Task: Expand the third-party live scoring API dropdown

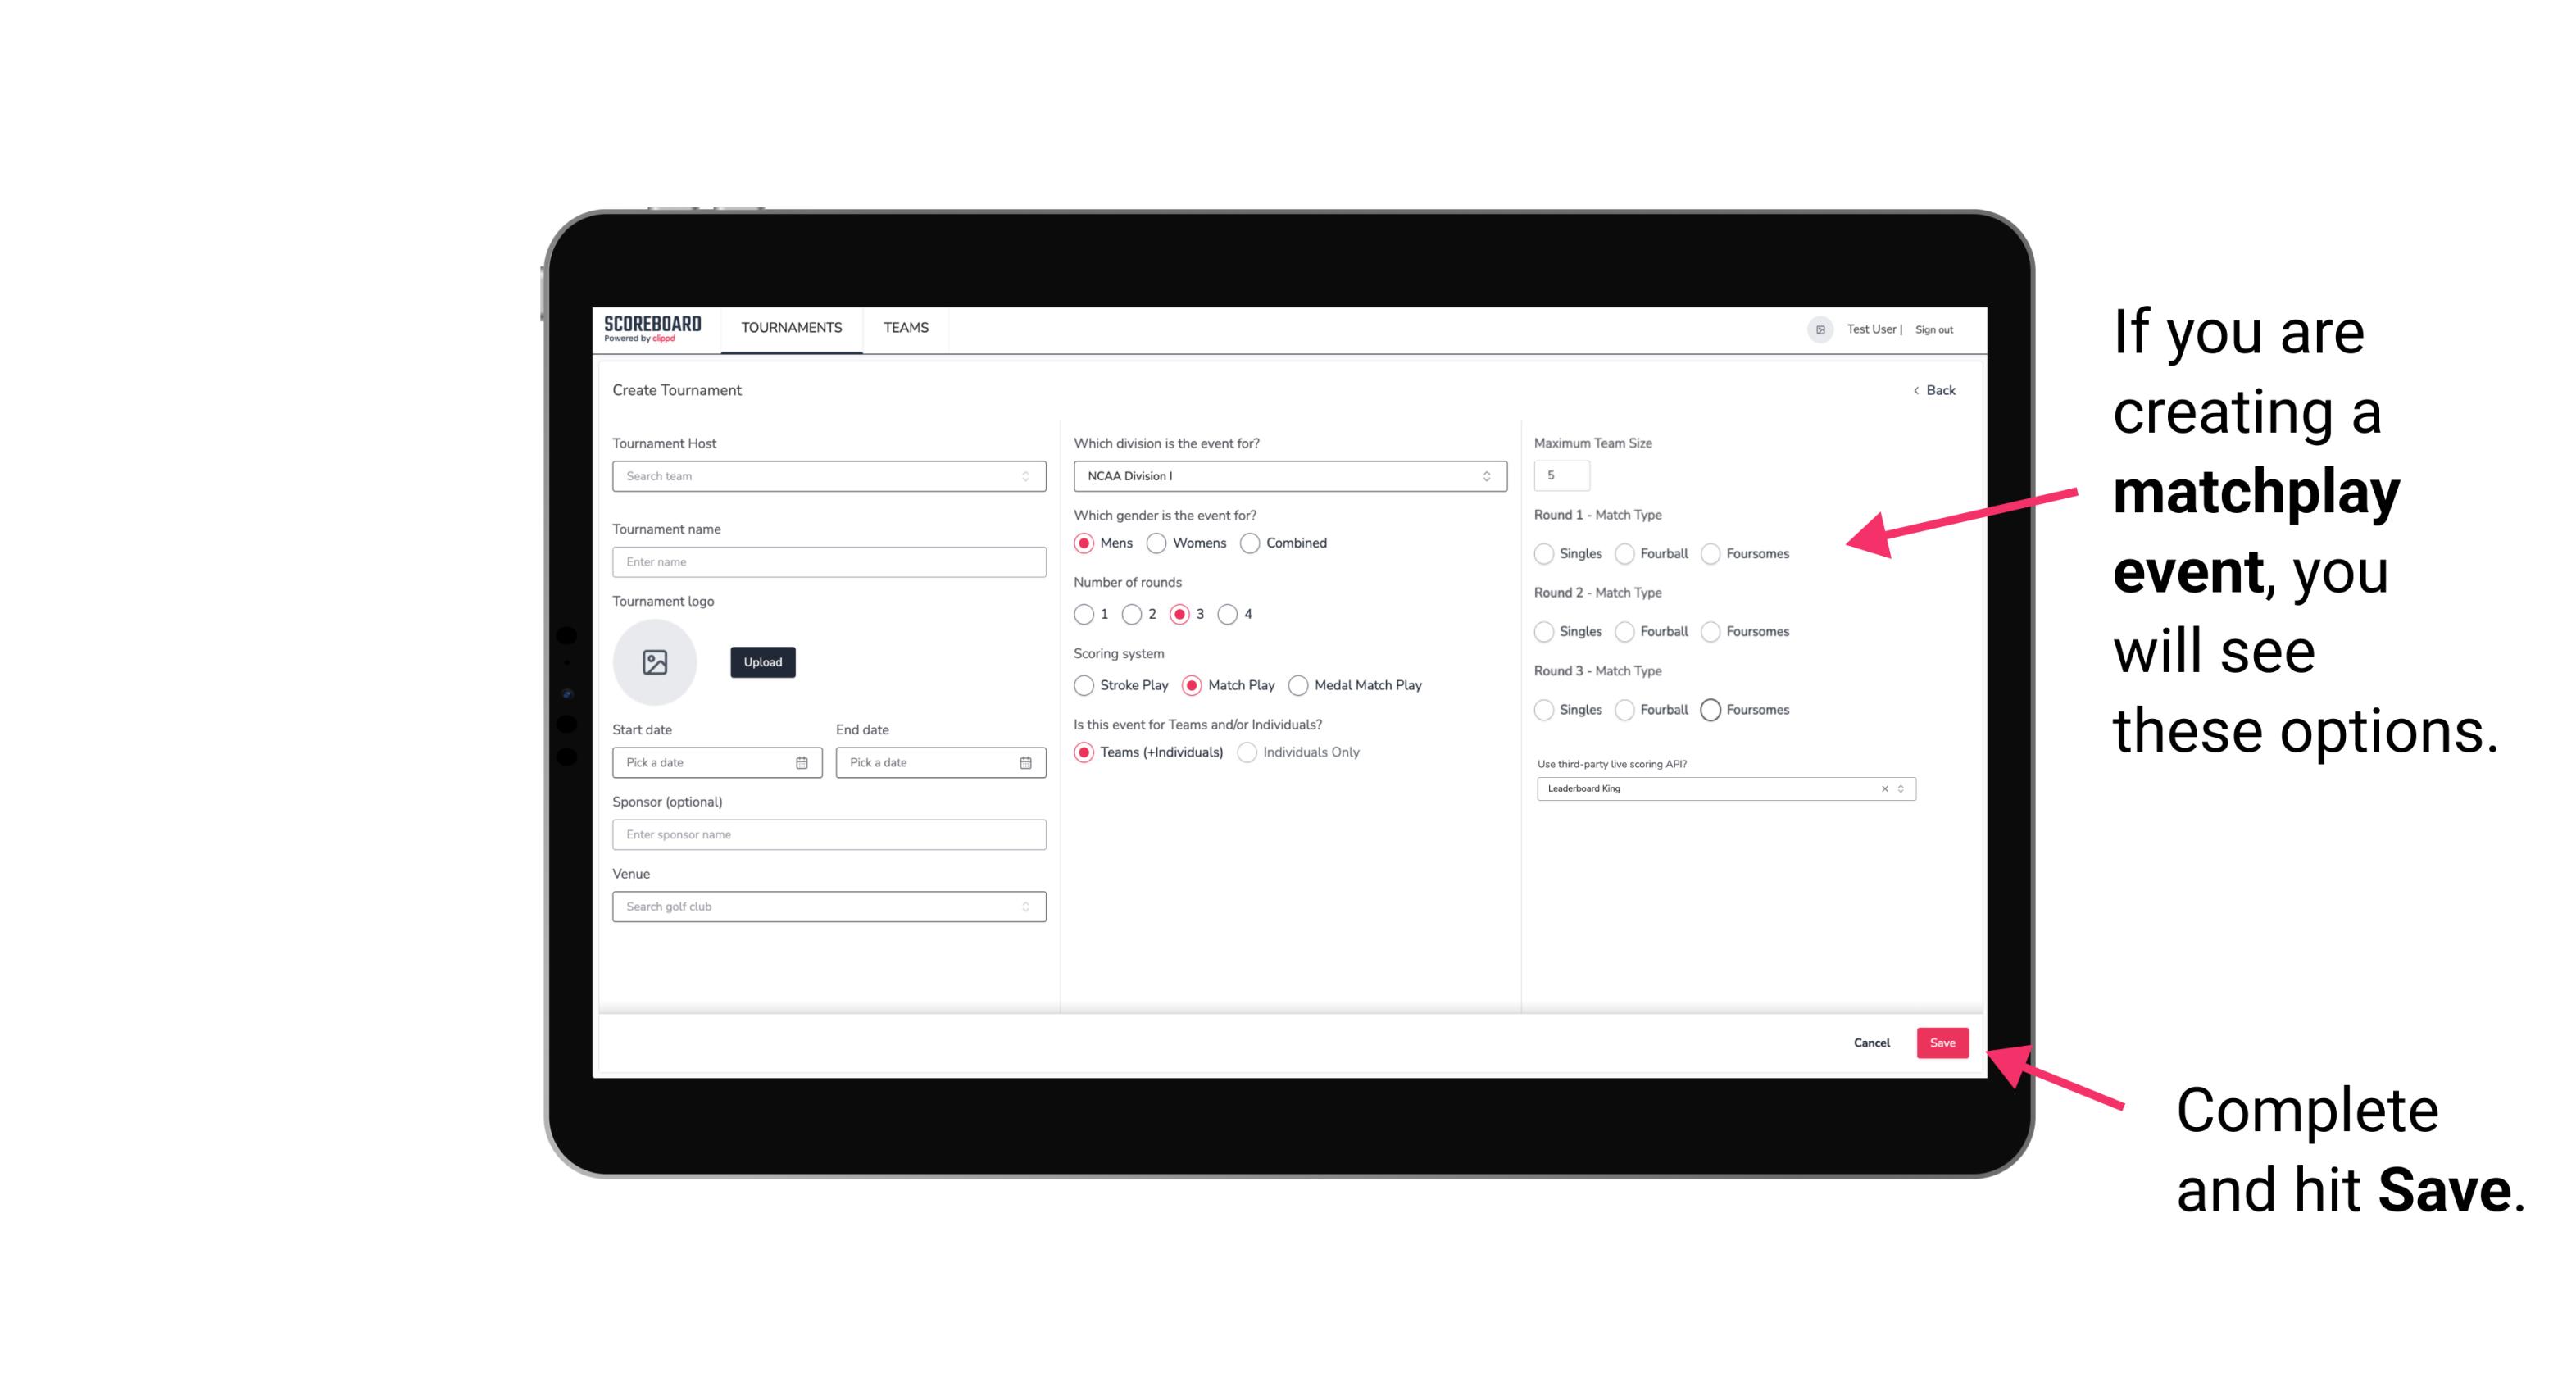Action: pos(1899,788)
